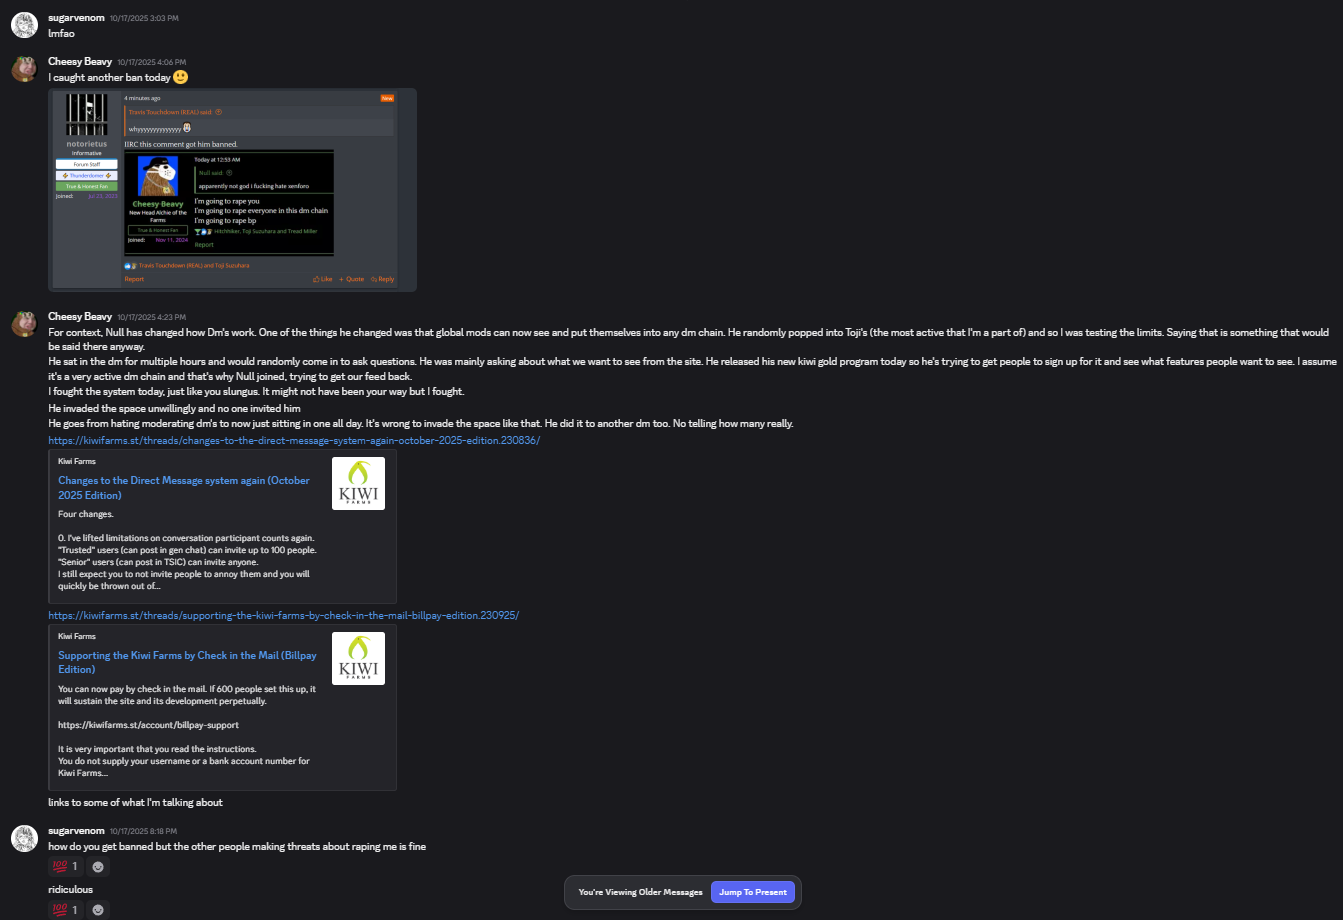The width and height of the screenshot is (1343, 920).
Task: Click the sugarvenom username on the 8:18 PM message
Action: click(76, 831)
